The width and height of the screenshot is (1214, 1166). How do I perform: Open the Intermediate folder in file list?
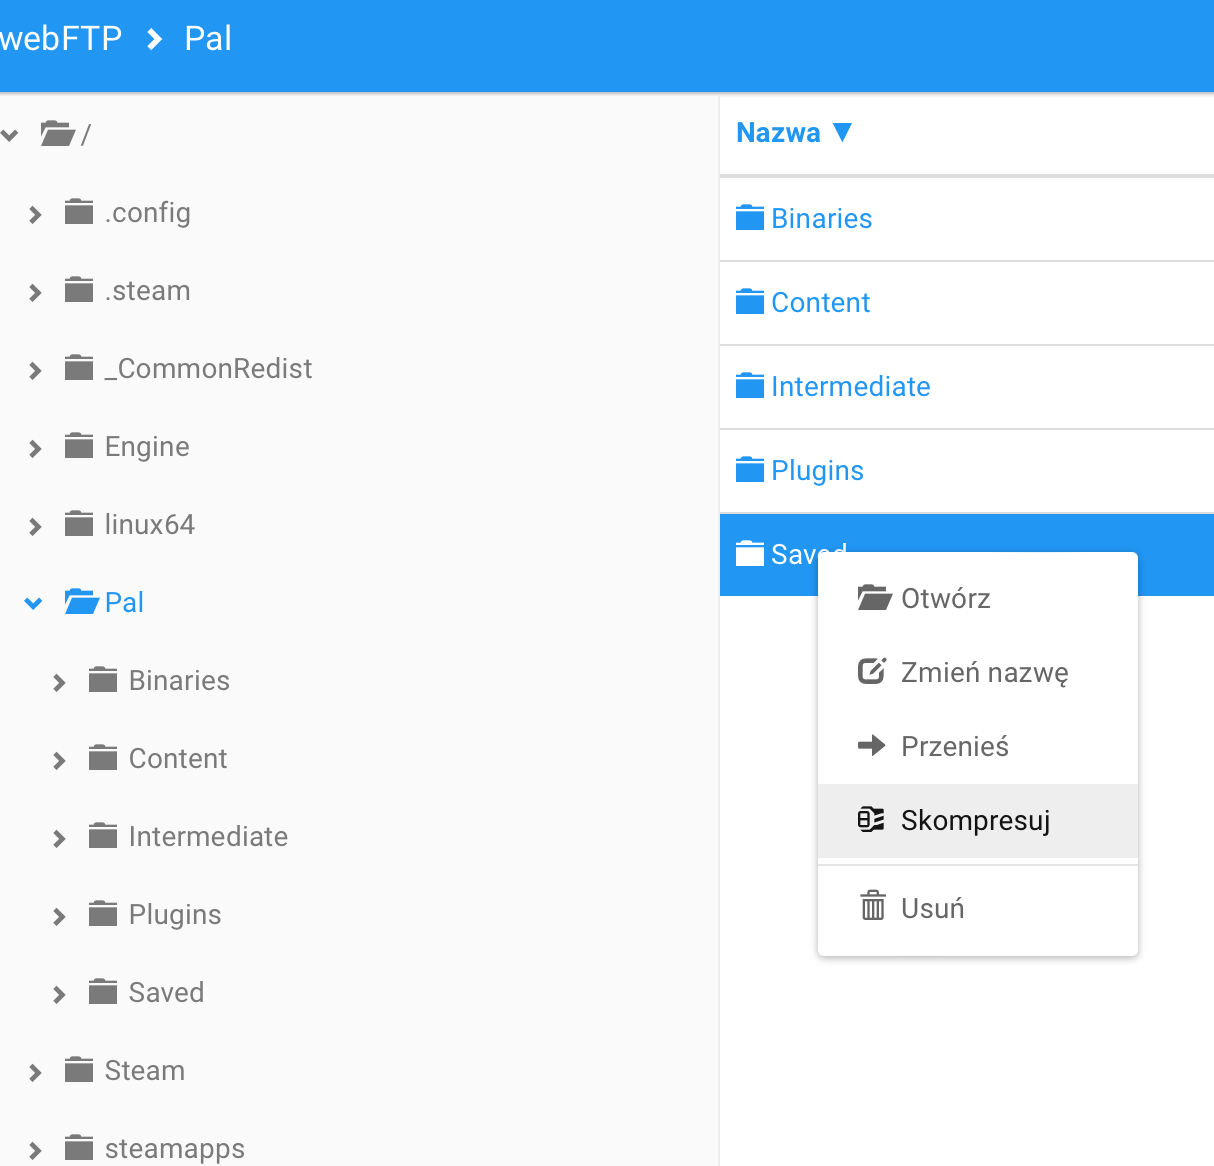pyautogui.click(x=850, y=387)
